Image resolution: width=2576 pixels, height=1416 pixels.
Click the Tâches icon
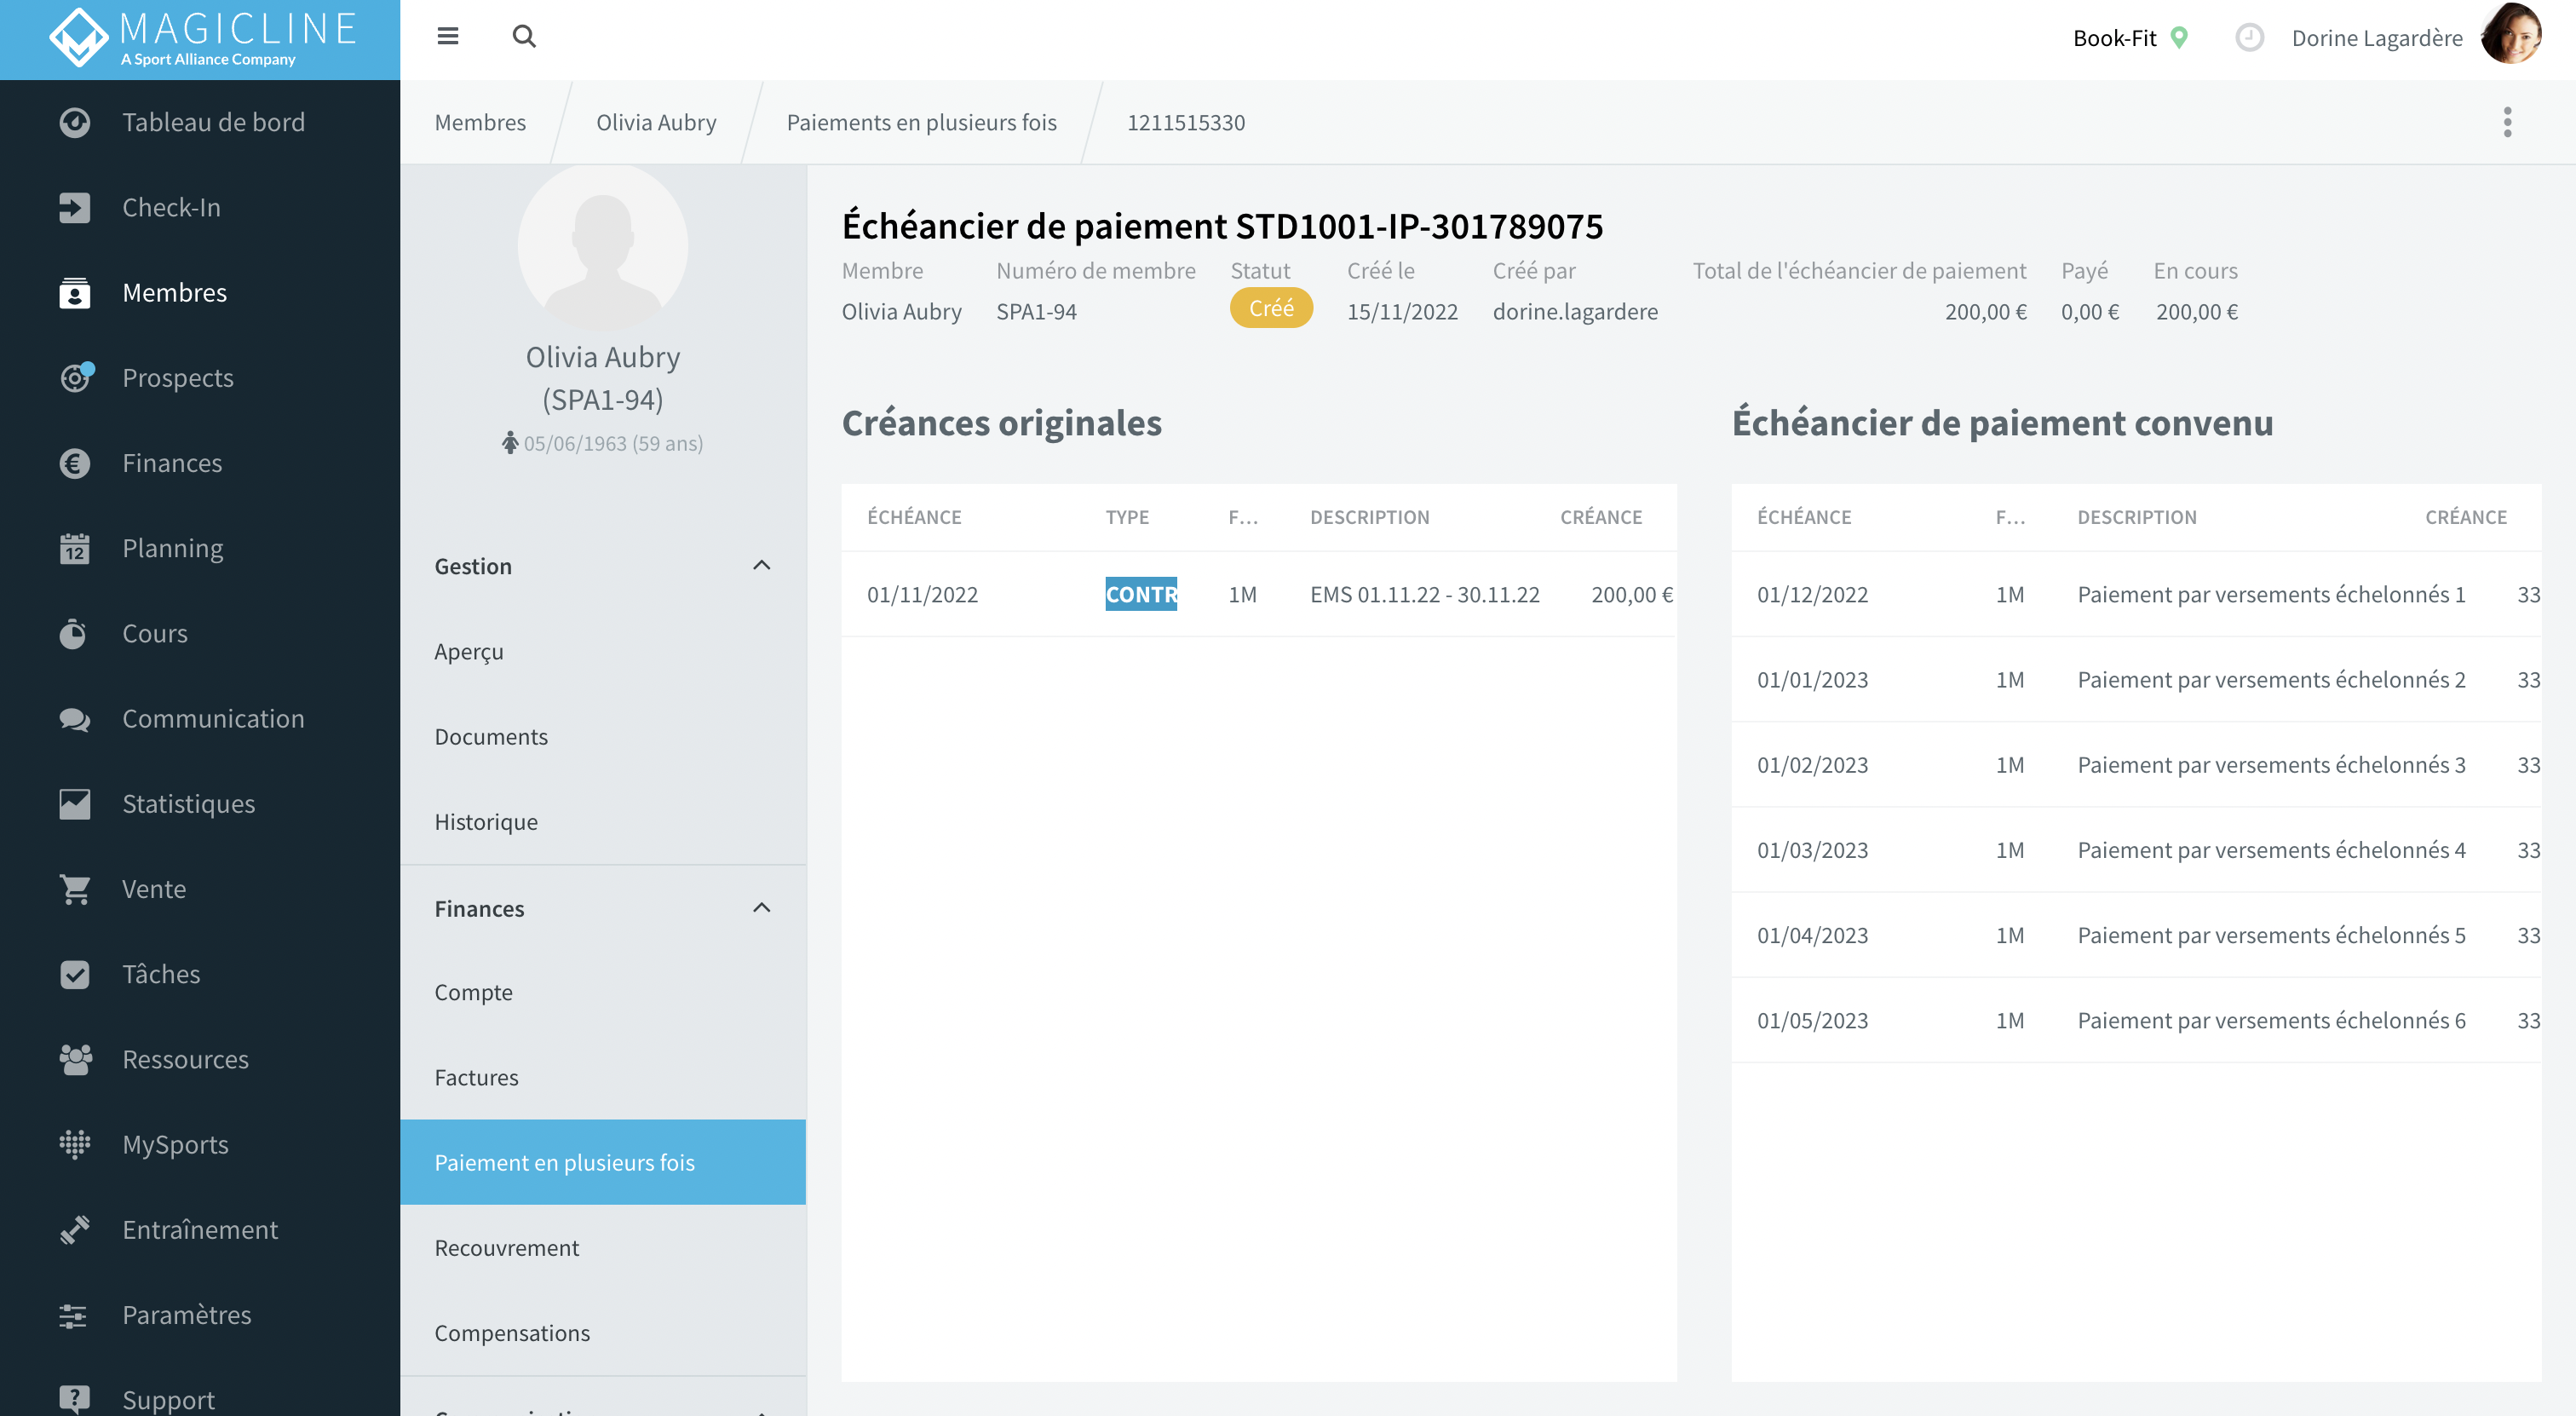[72, 973]
